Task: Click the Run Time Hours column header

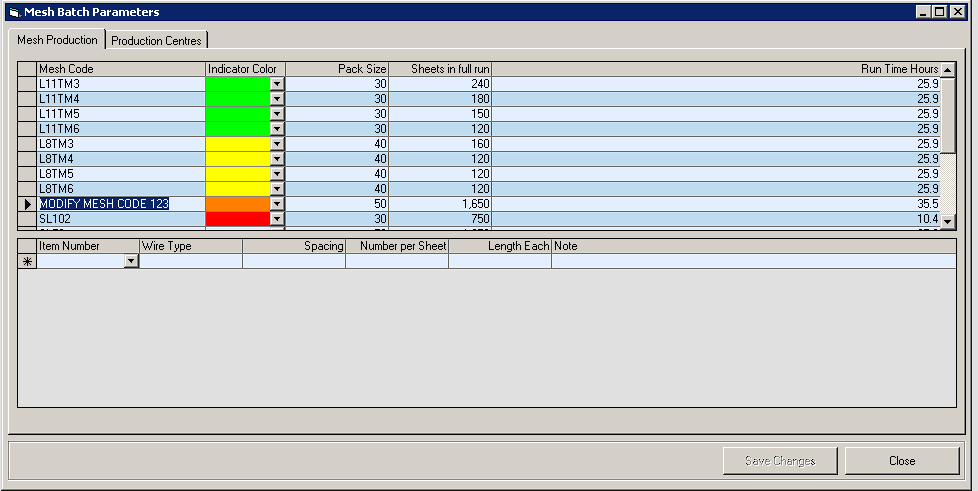Action: point(716,69)
